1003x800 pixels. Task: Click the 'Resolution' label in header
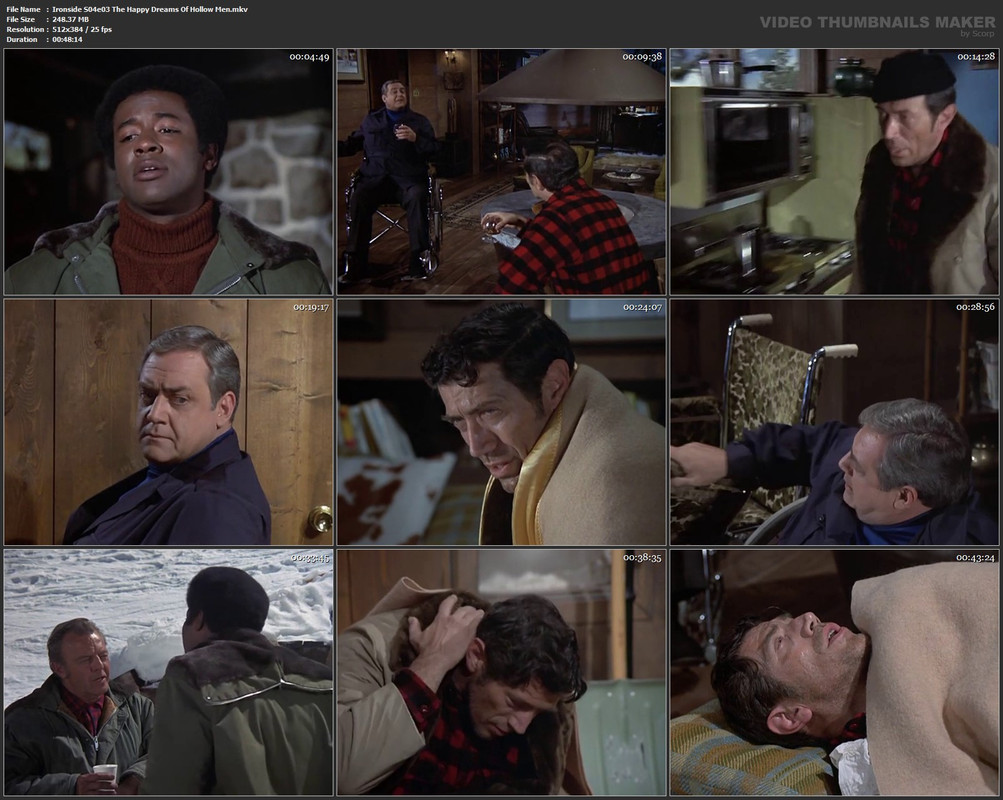25,29
